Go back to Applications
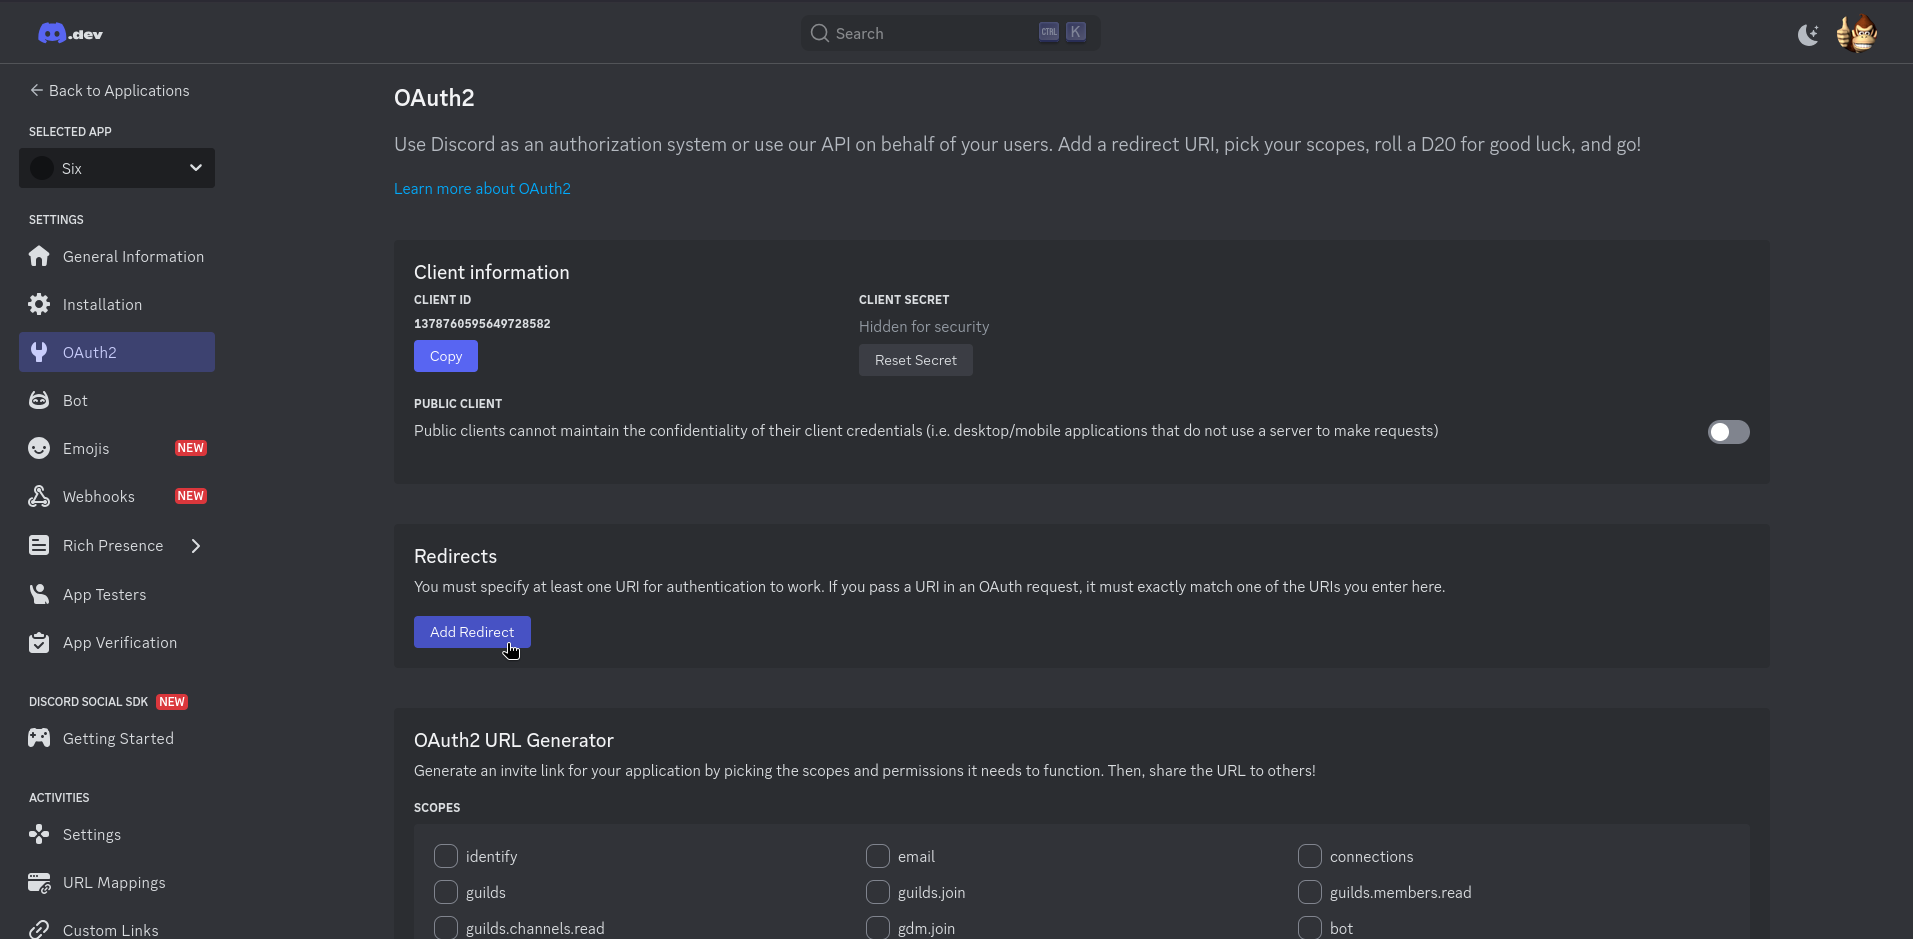1913x939 pixels. 109,91
